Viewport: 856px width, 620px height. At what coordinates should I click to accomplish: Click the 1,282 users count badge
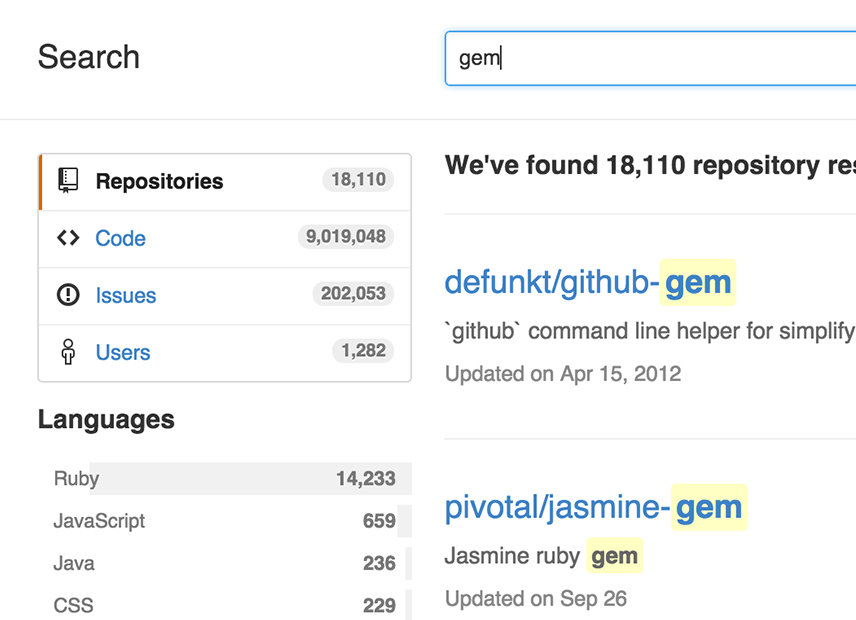point(363,350)
